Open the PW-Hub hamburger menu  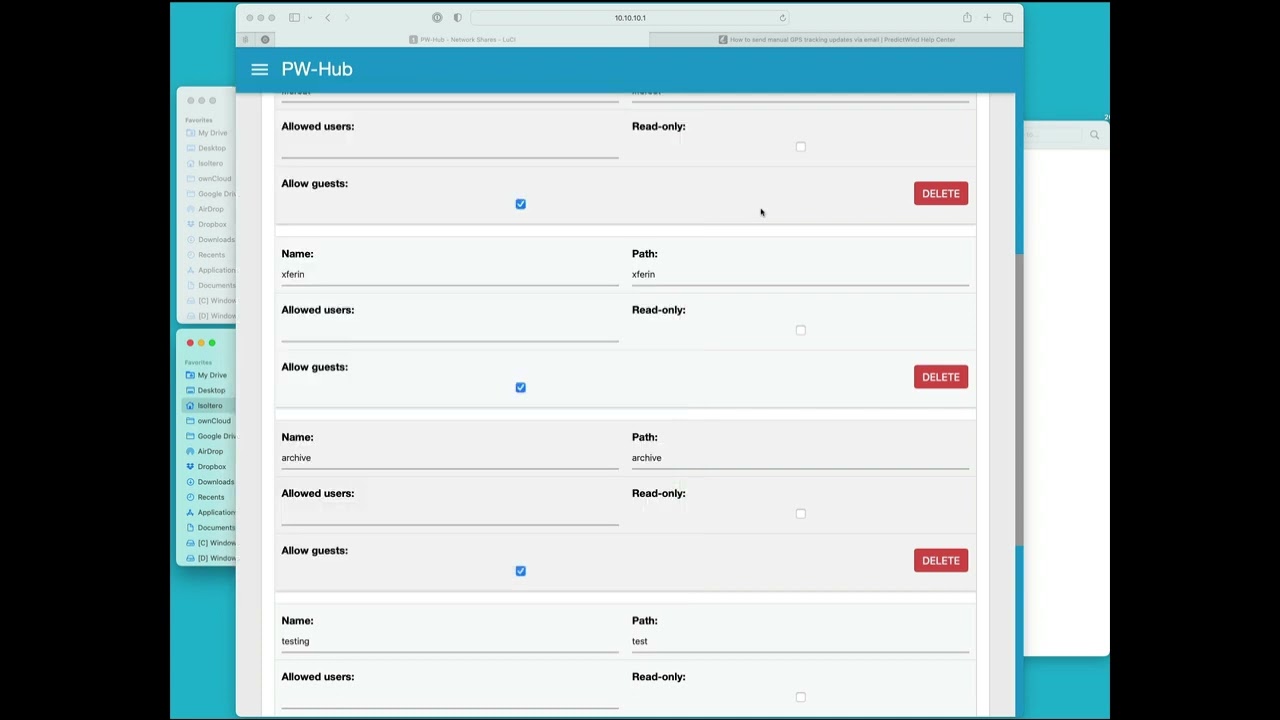(259, 69)
